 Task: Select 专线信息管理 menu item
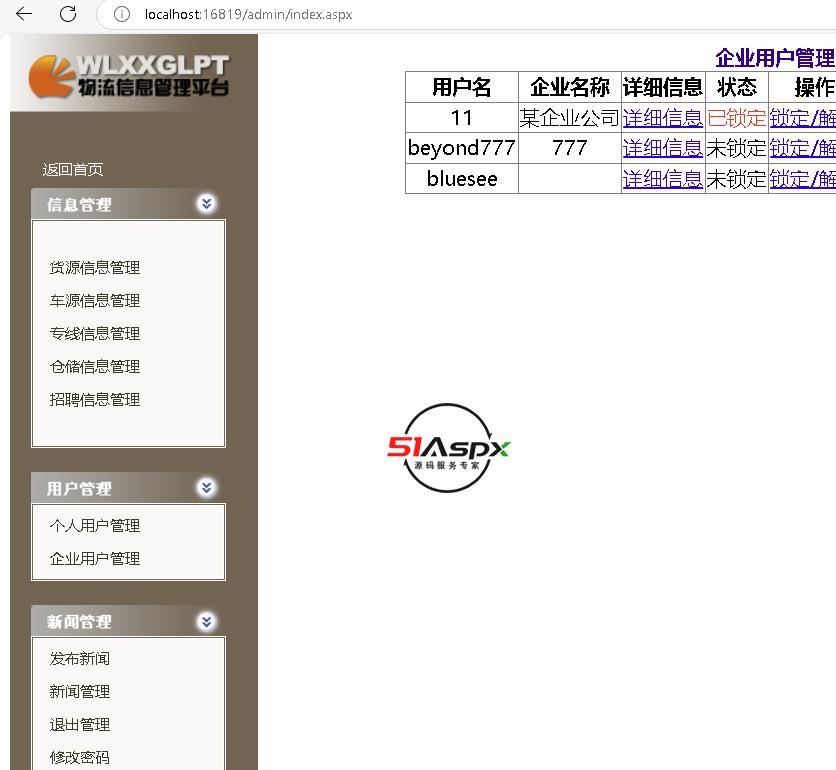(x=95, y=333)
